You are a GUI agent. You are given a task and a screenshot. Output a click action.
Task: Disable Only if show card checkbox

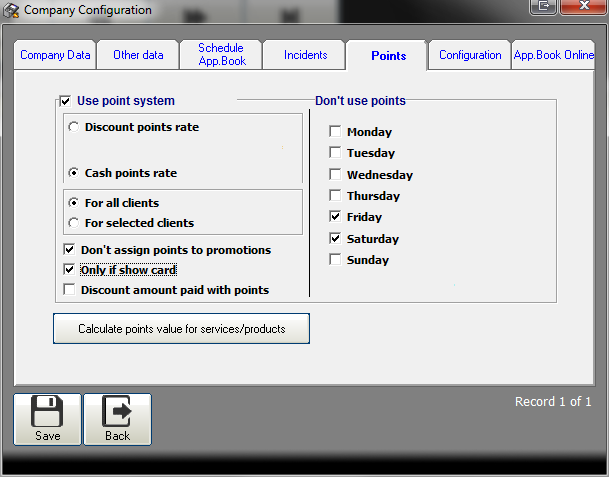[69, 270]
